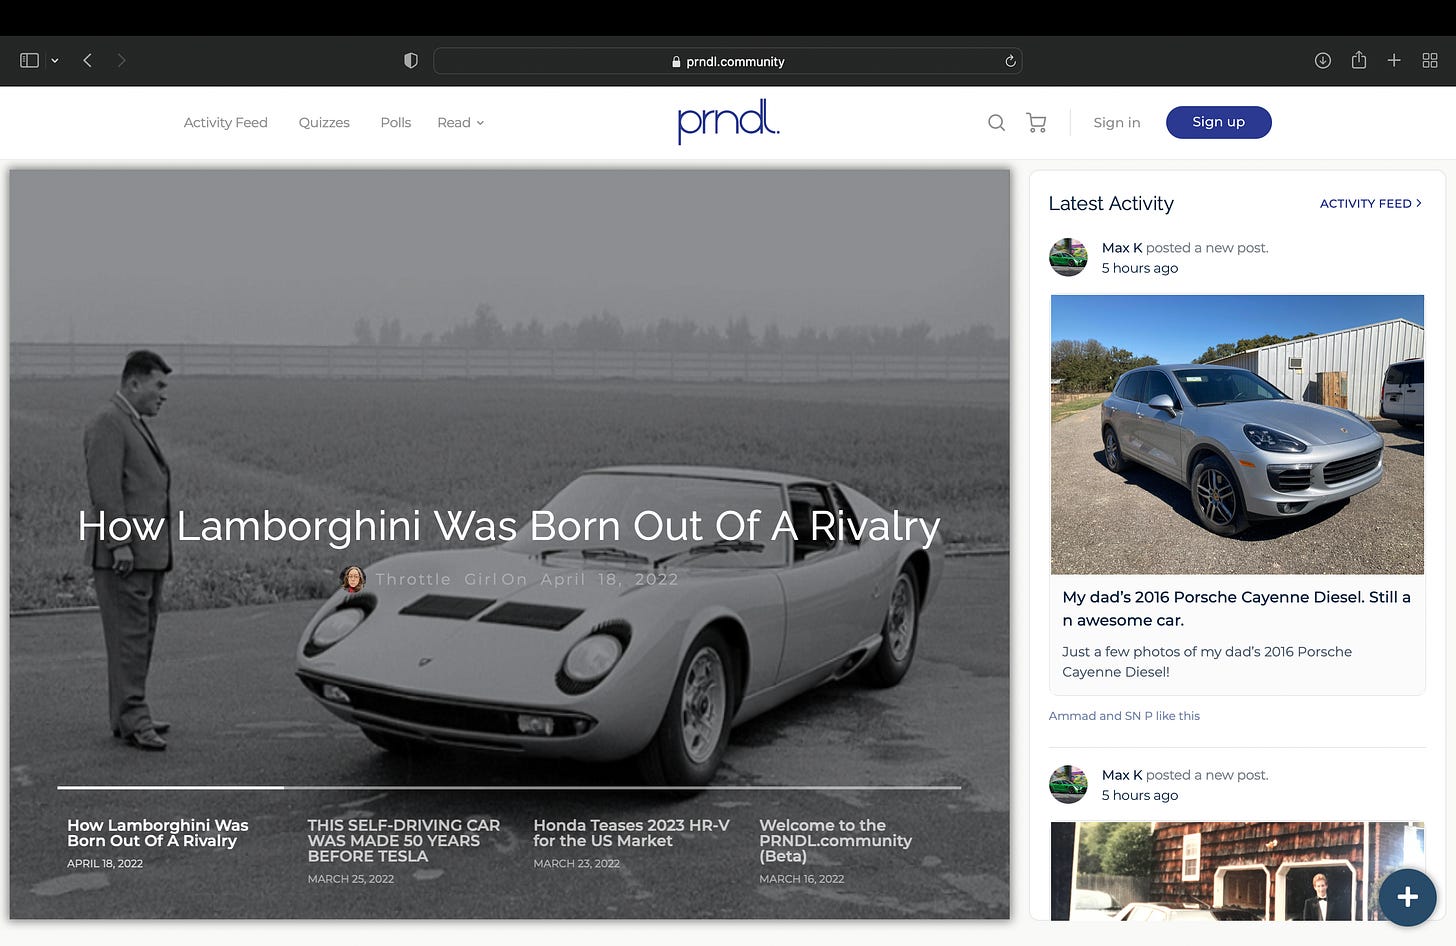The height and width of the screenshot is (946, 1456).
Task: Open site search magnifier icon
Action: pos(996,123)
